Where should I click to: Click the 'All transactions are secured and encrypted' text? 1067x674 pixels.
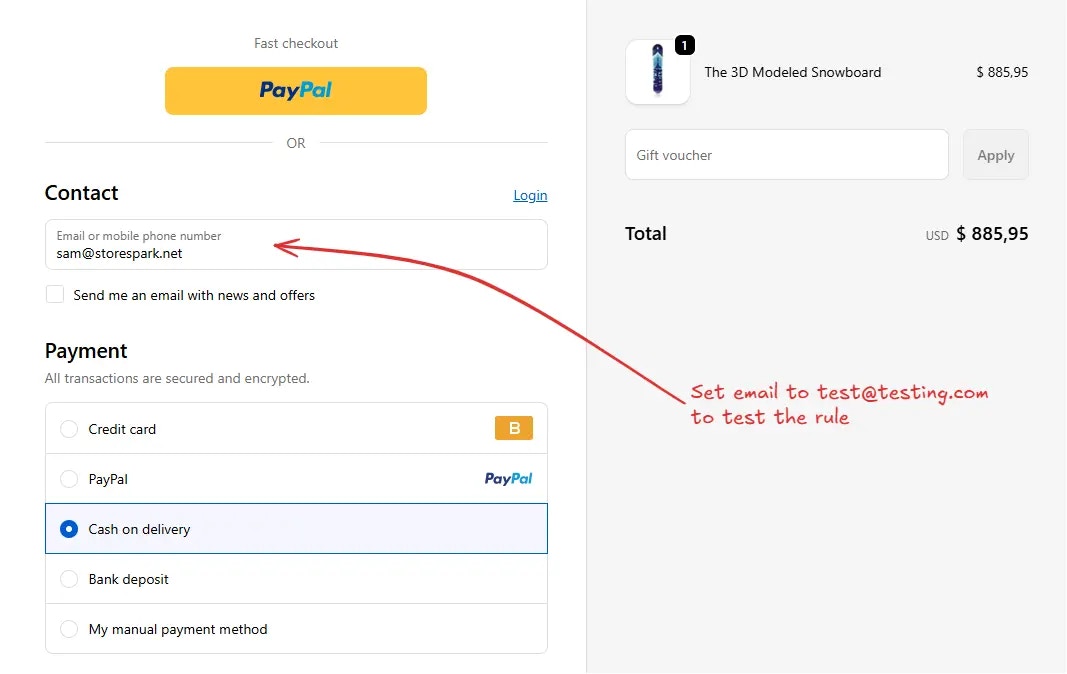(x=177, y=378)
